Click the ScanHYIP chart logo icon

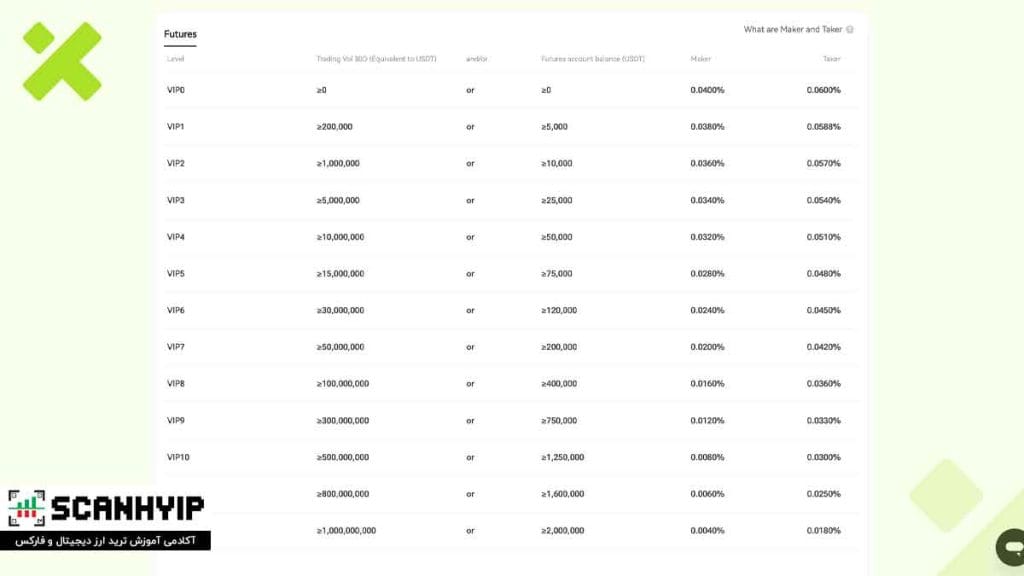[27, 508]
